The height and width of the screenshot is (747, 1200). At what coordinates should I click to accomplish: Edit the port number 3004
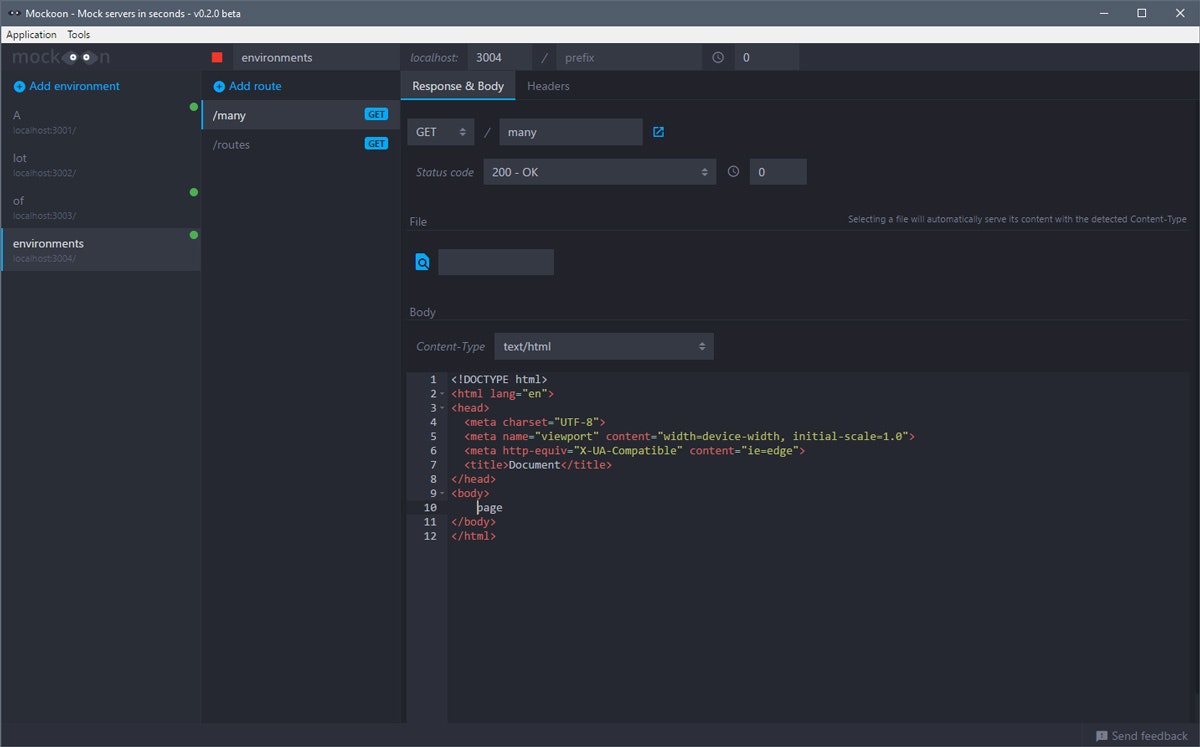click(500, 57)
